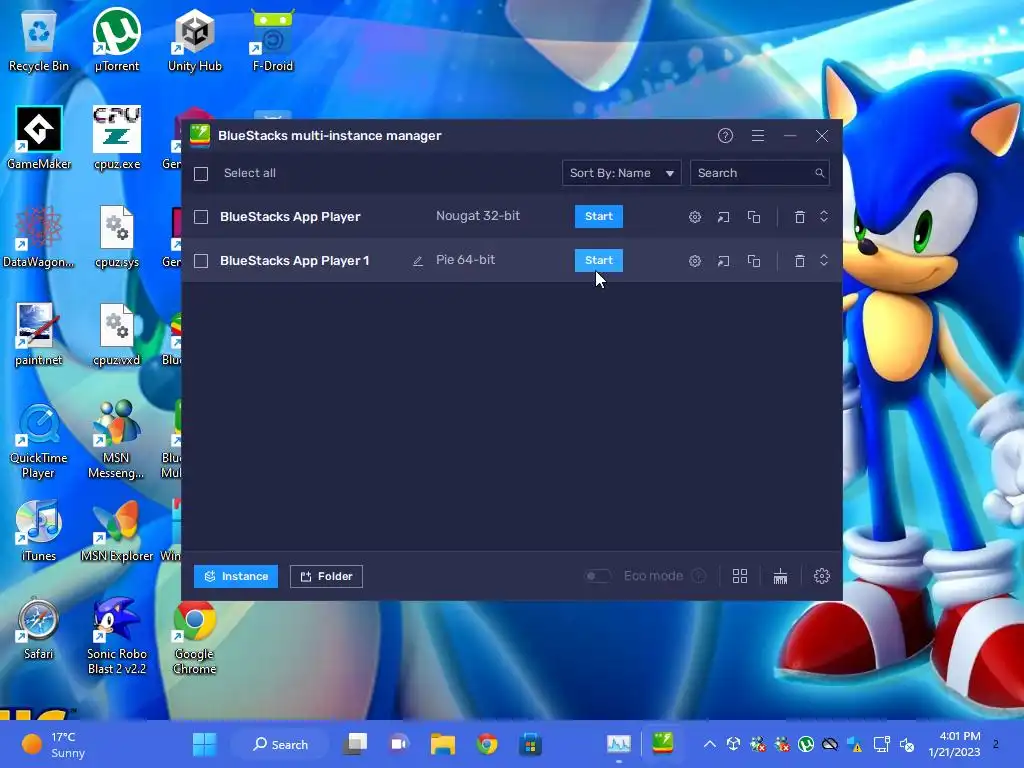Arrange instances with the grid icon
The height and width of the screenshot is (768, 1024).
740,576
